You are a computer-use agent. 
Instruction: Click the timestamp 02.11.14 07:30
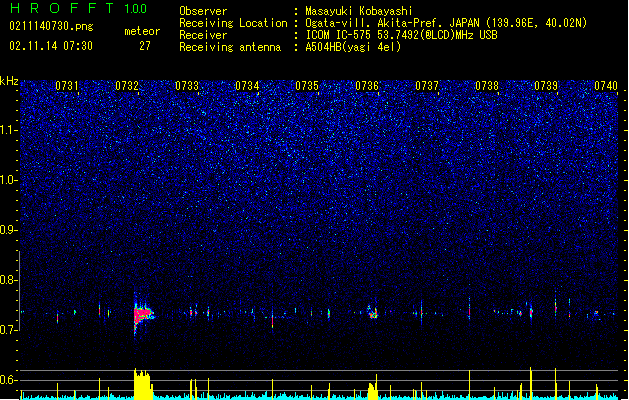51,46
